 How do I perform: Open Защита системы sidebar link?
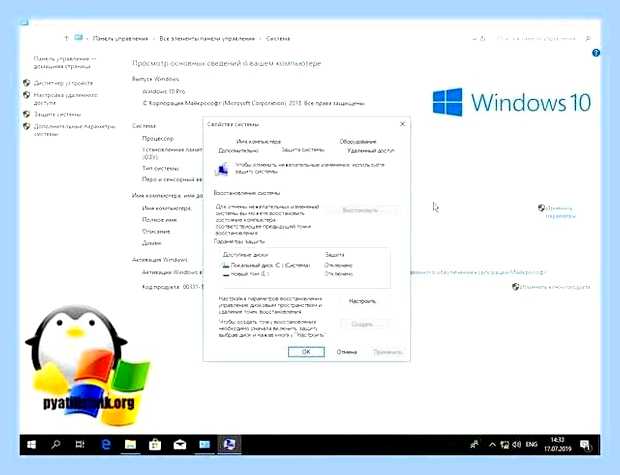click(x=57, y=114)
